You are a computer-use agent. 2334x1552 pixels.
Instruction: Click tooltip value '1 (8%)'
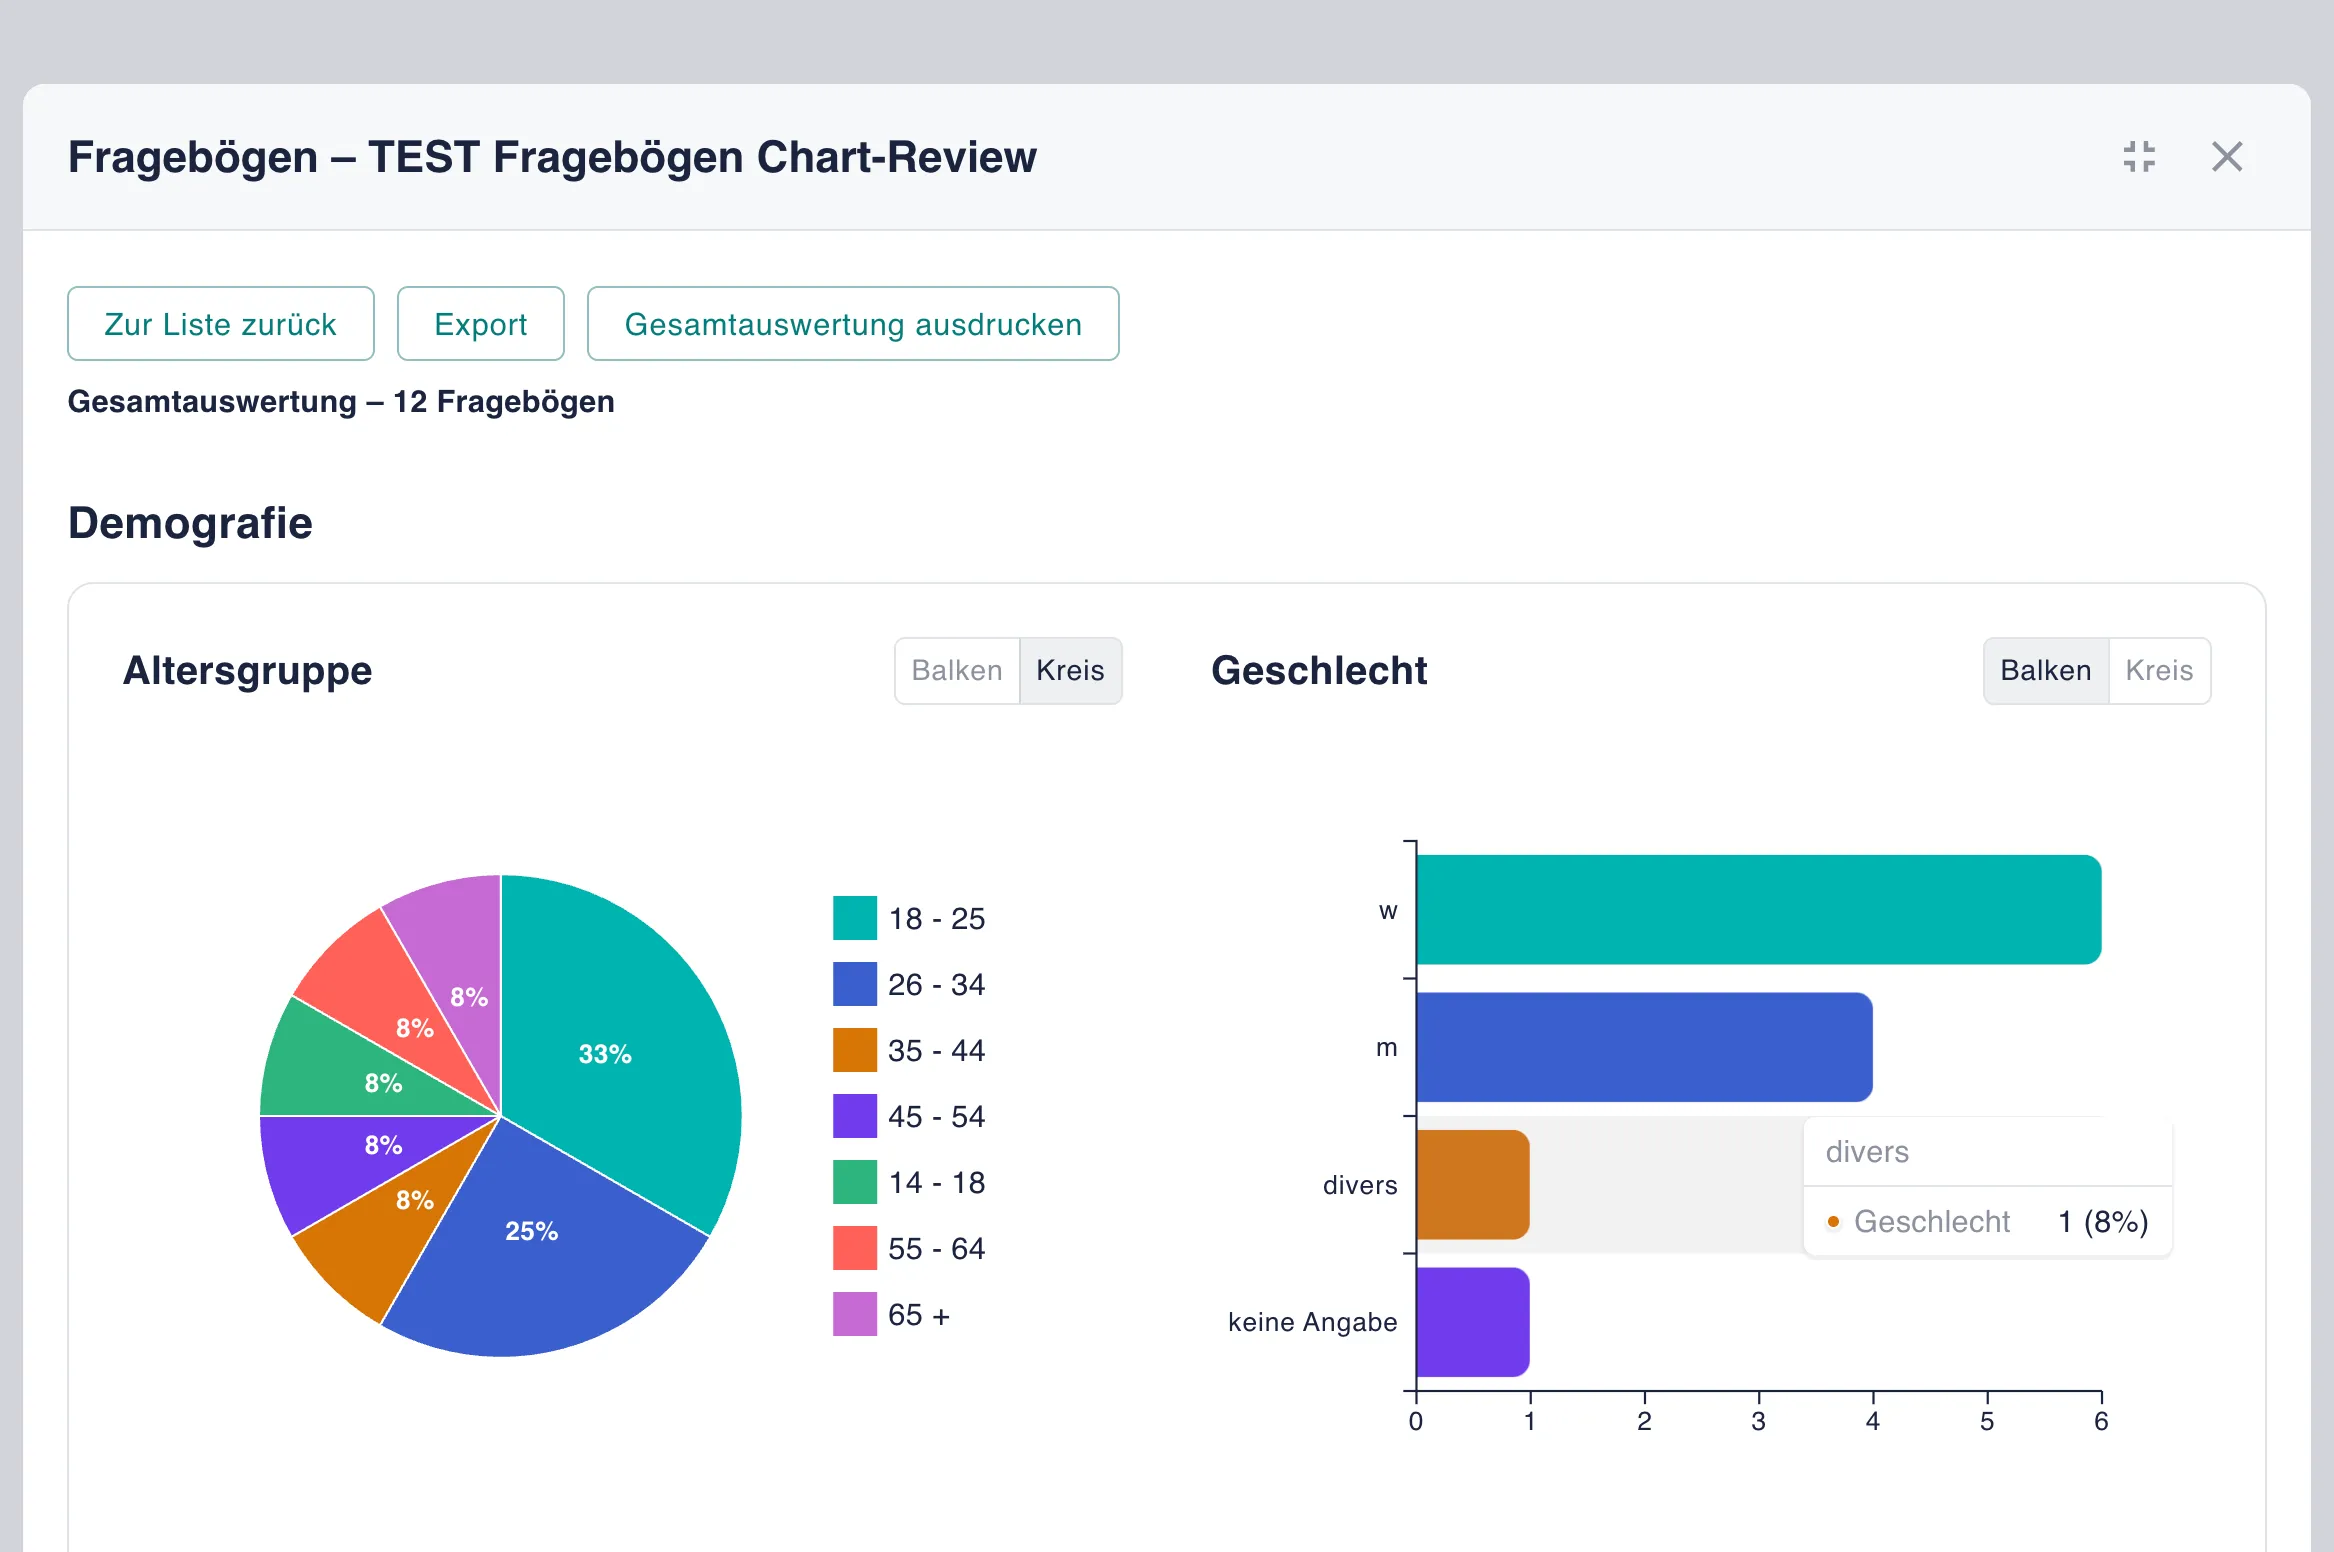[2103, 1221]
